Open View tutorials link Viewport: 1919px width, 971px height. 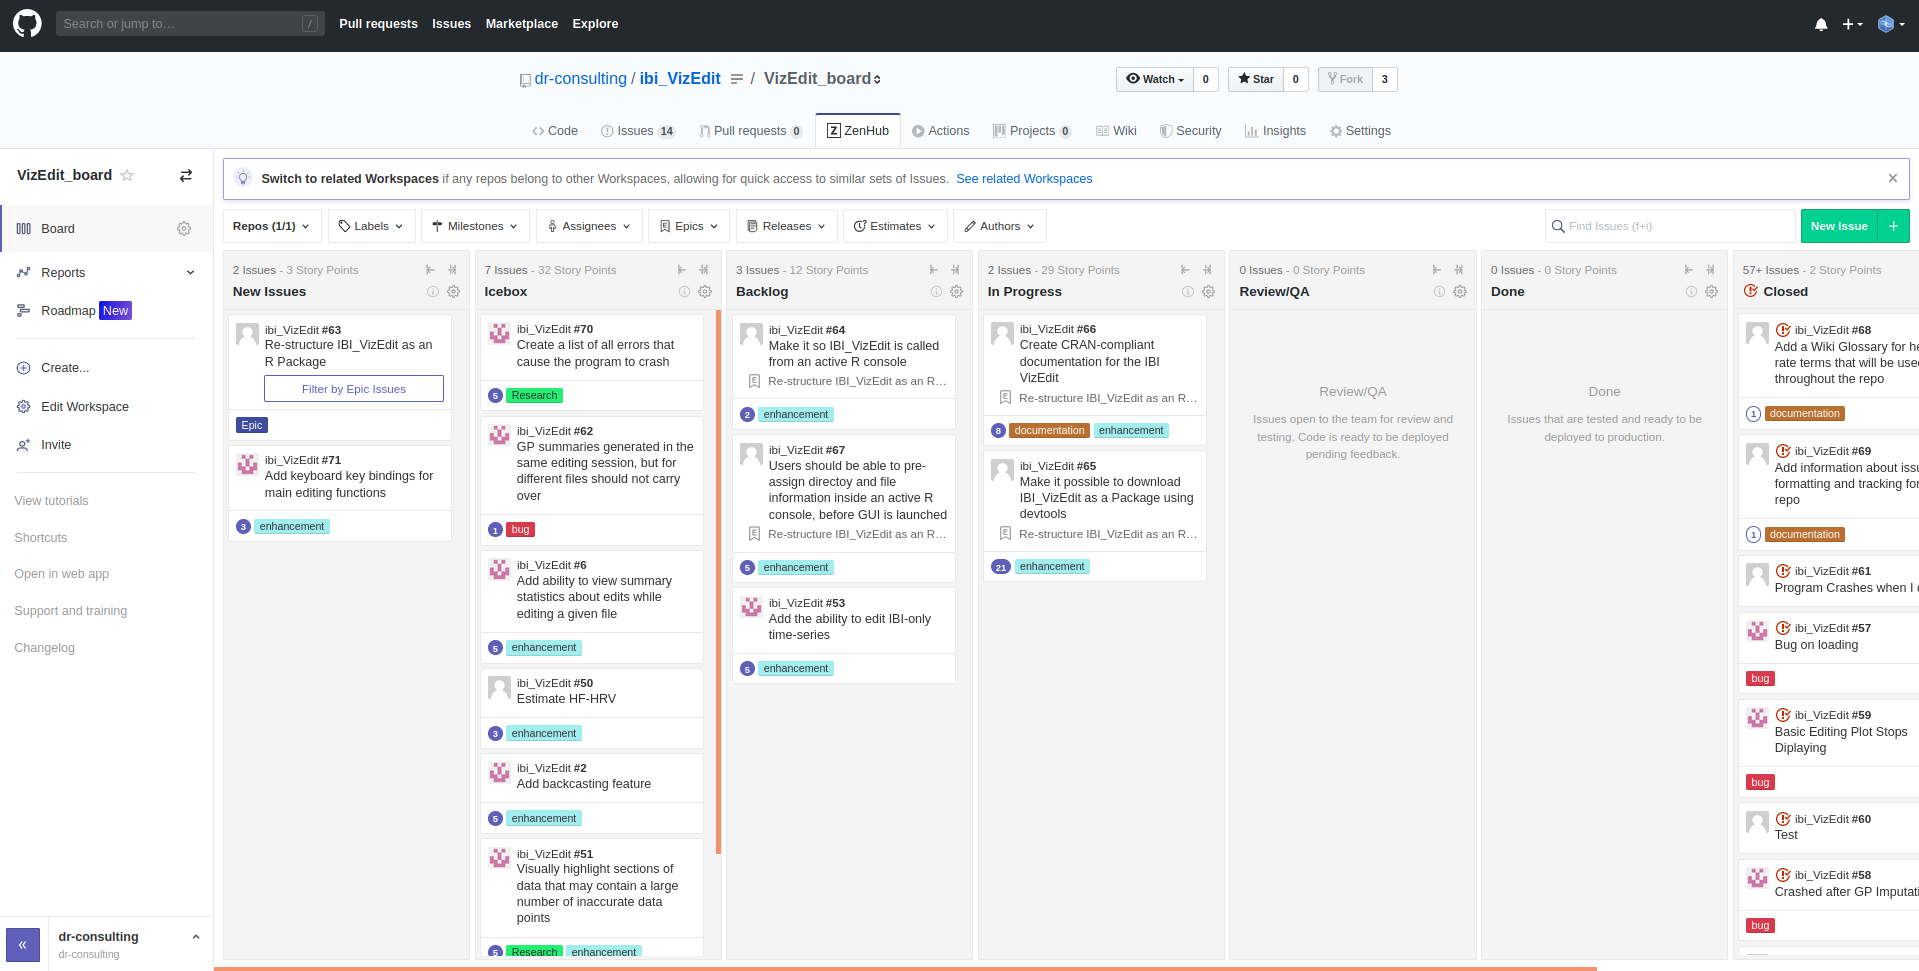tap(51, 501)
